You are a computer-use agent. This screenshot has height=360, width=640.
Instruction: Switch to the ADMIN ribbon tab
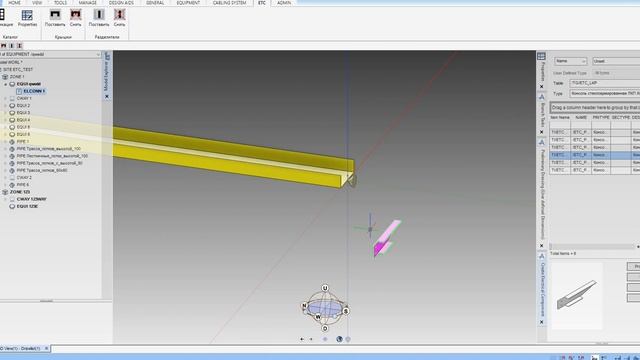[x=284, y=3]
